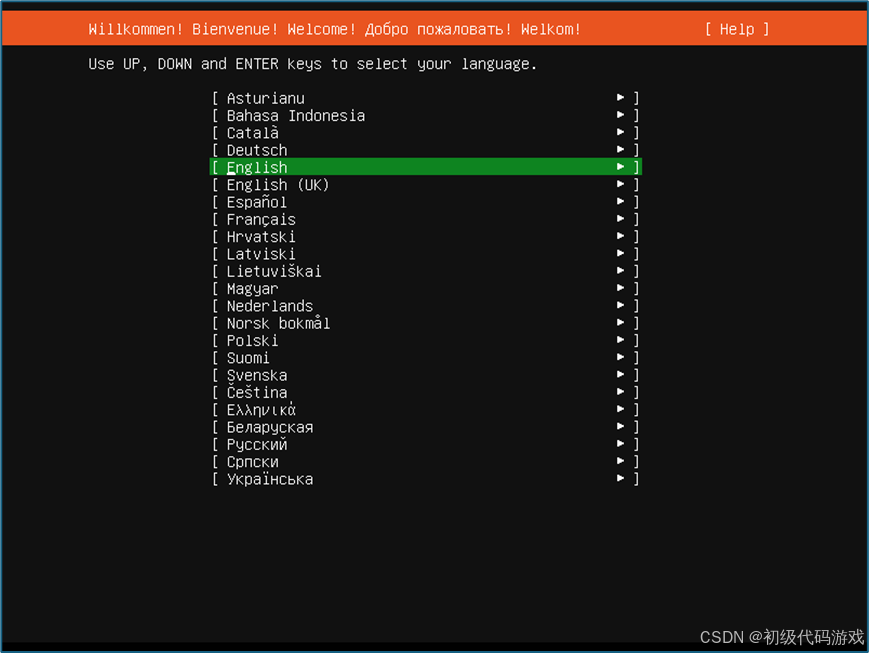The height and width of the screenshot is (653, 869).
Task: Click the arrow beside Français
Action: (620, 218)
